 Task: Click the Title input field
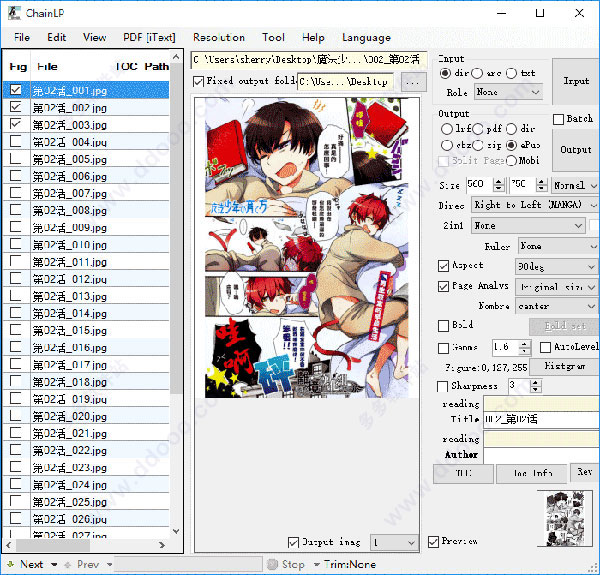click(541, 420)
